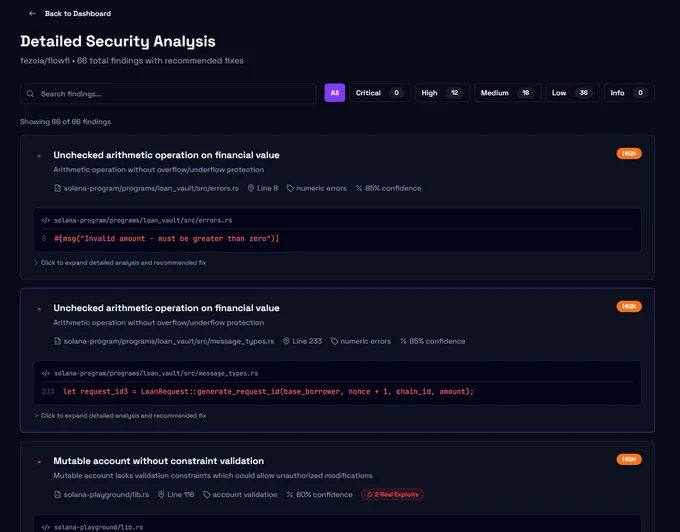680x532 pixels.
Task: Focus the Search findings input field
Action: (x=168, y=94)
